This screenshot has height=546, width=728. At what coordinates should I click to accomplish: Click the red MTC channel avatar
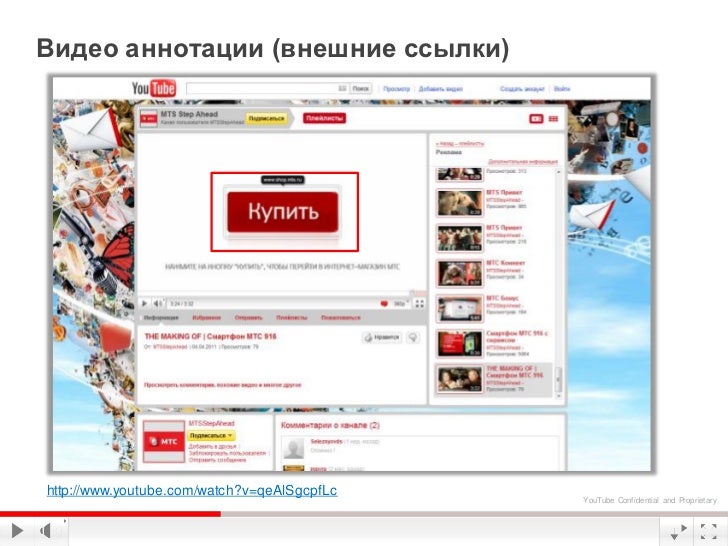tap(163, 442)
